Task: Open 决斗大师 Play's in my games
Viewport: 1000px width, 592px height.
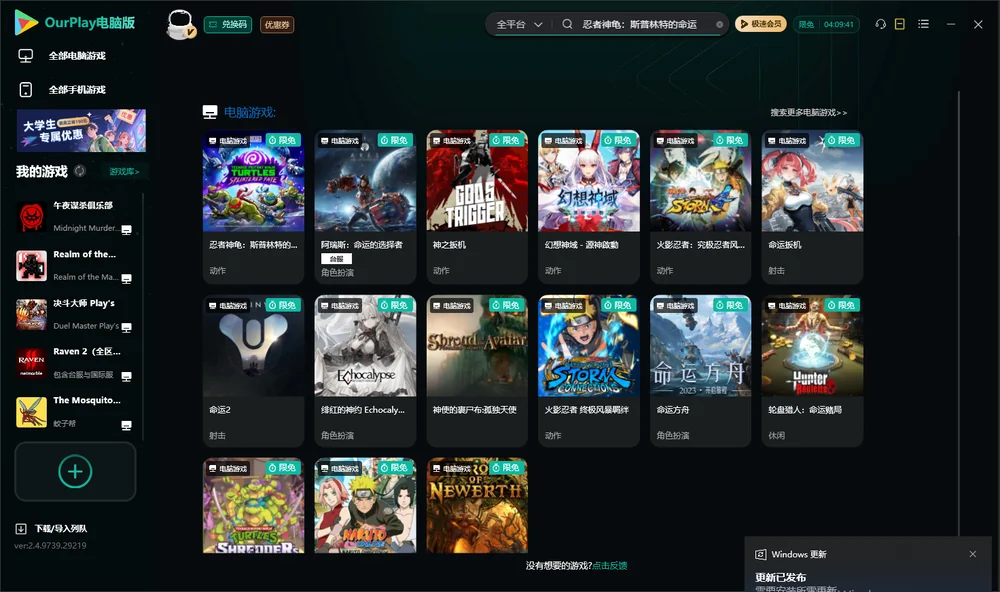Action: coord(75,314)
